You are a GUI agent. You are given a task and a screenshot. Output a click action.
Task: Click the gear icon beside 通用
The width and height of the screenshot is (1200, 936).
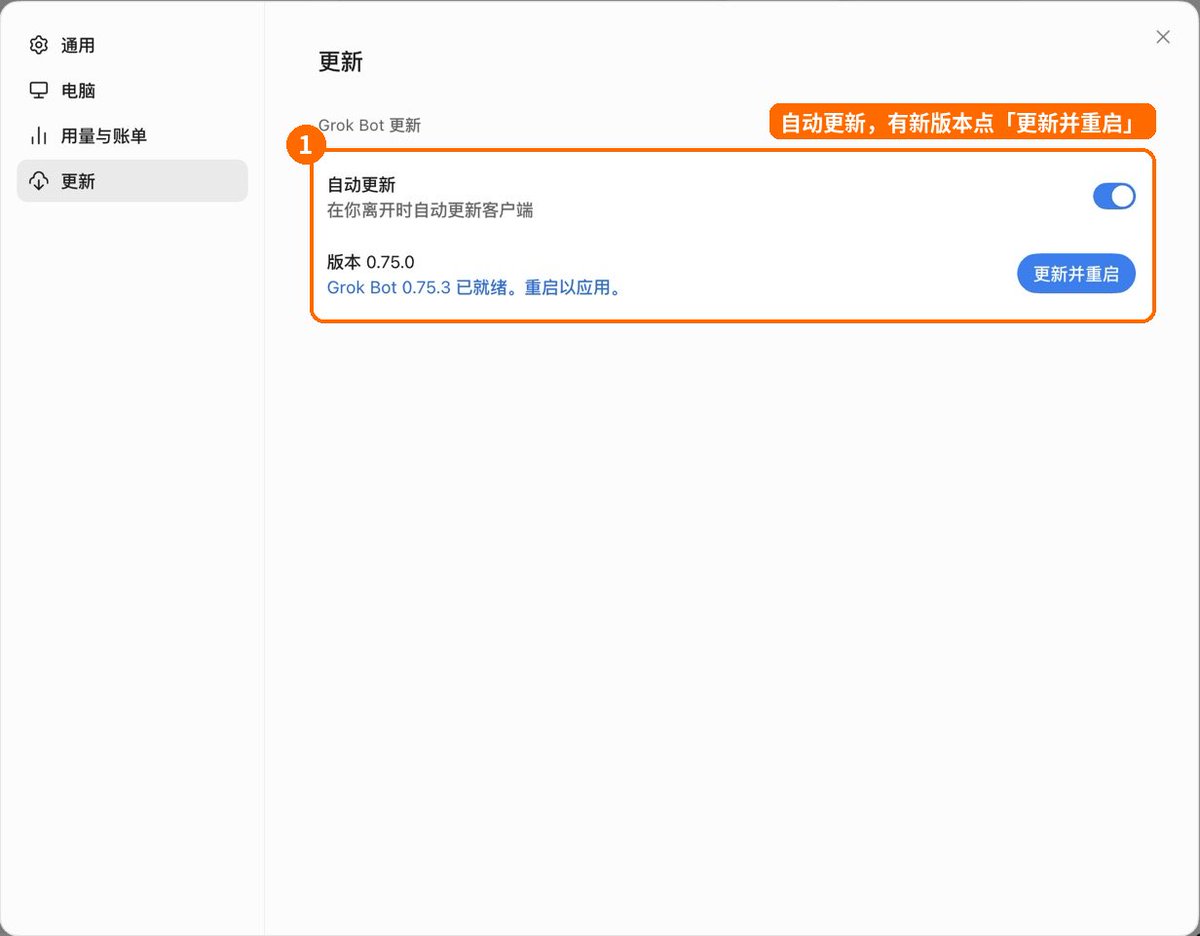39,45
